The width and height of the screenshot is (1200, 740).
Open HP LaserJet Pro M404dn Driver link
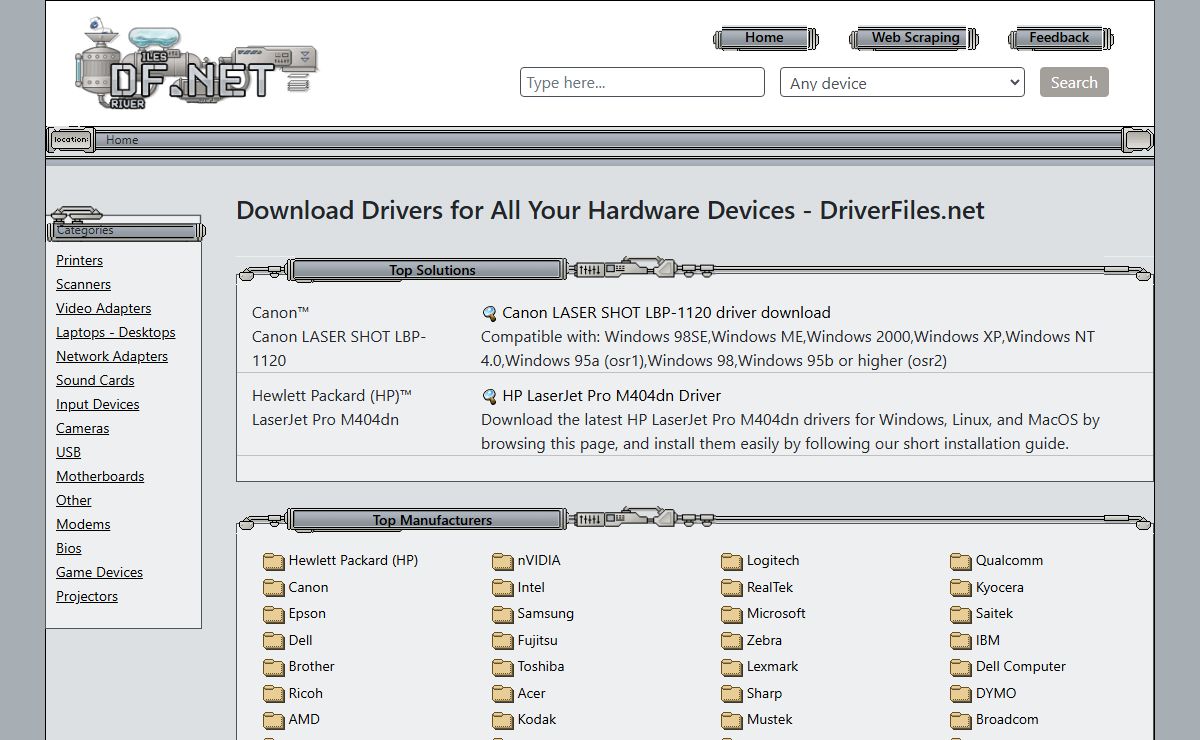(x=611, y=396)
